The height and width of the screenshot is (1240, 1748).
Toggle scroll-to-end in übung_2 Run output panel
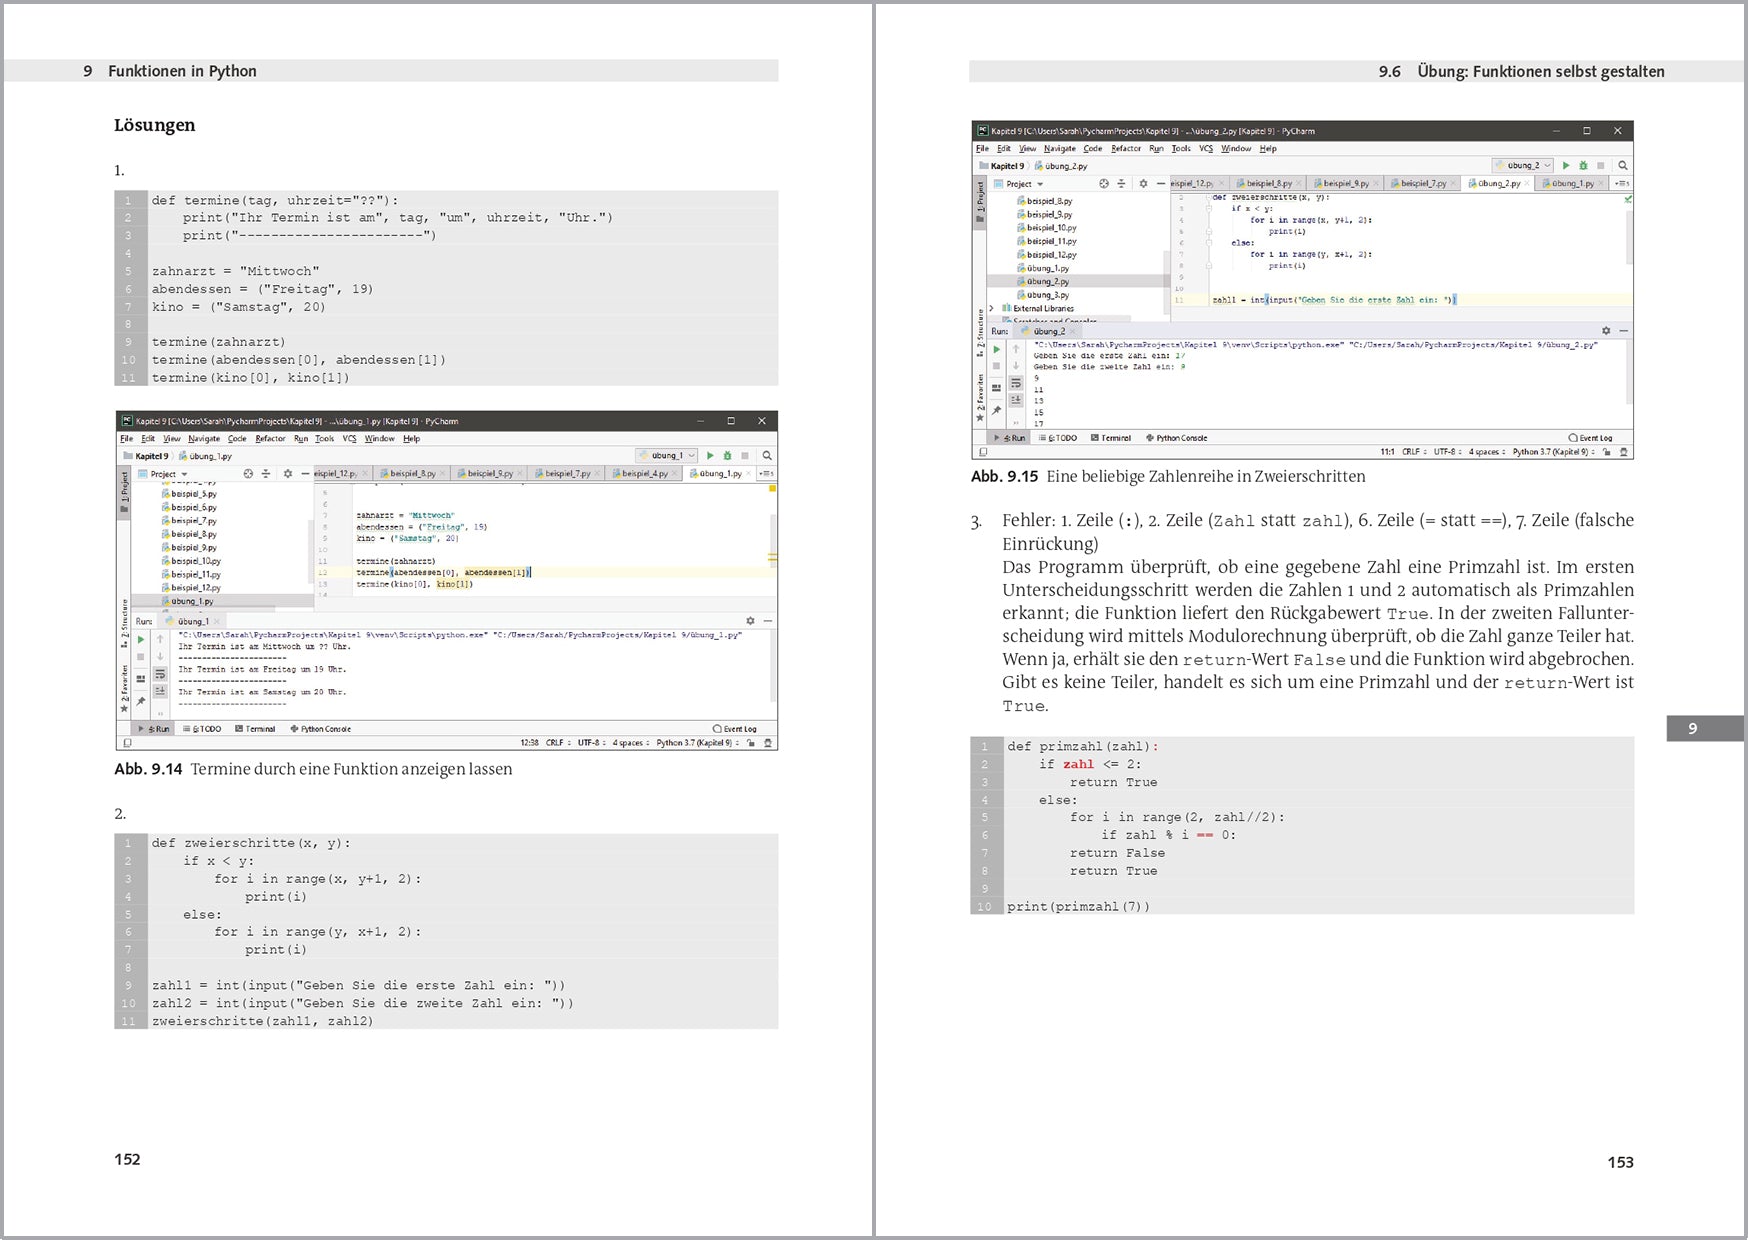(1016, 399)
